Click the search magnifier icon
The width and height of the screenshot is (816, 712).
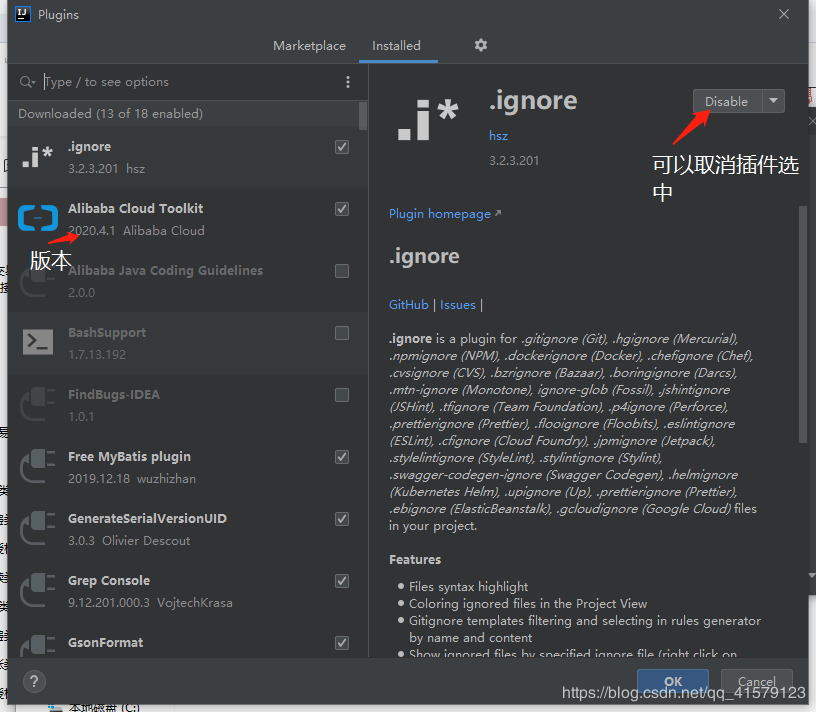[27, 82]
